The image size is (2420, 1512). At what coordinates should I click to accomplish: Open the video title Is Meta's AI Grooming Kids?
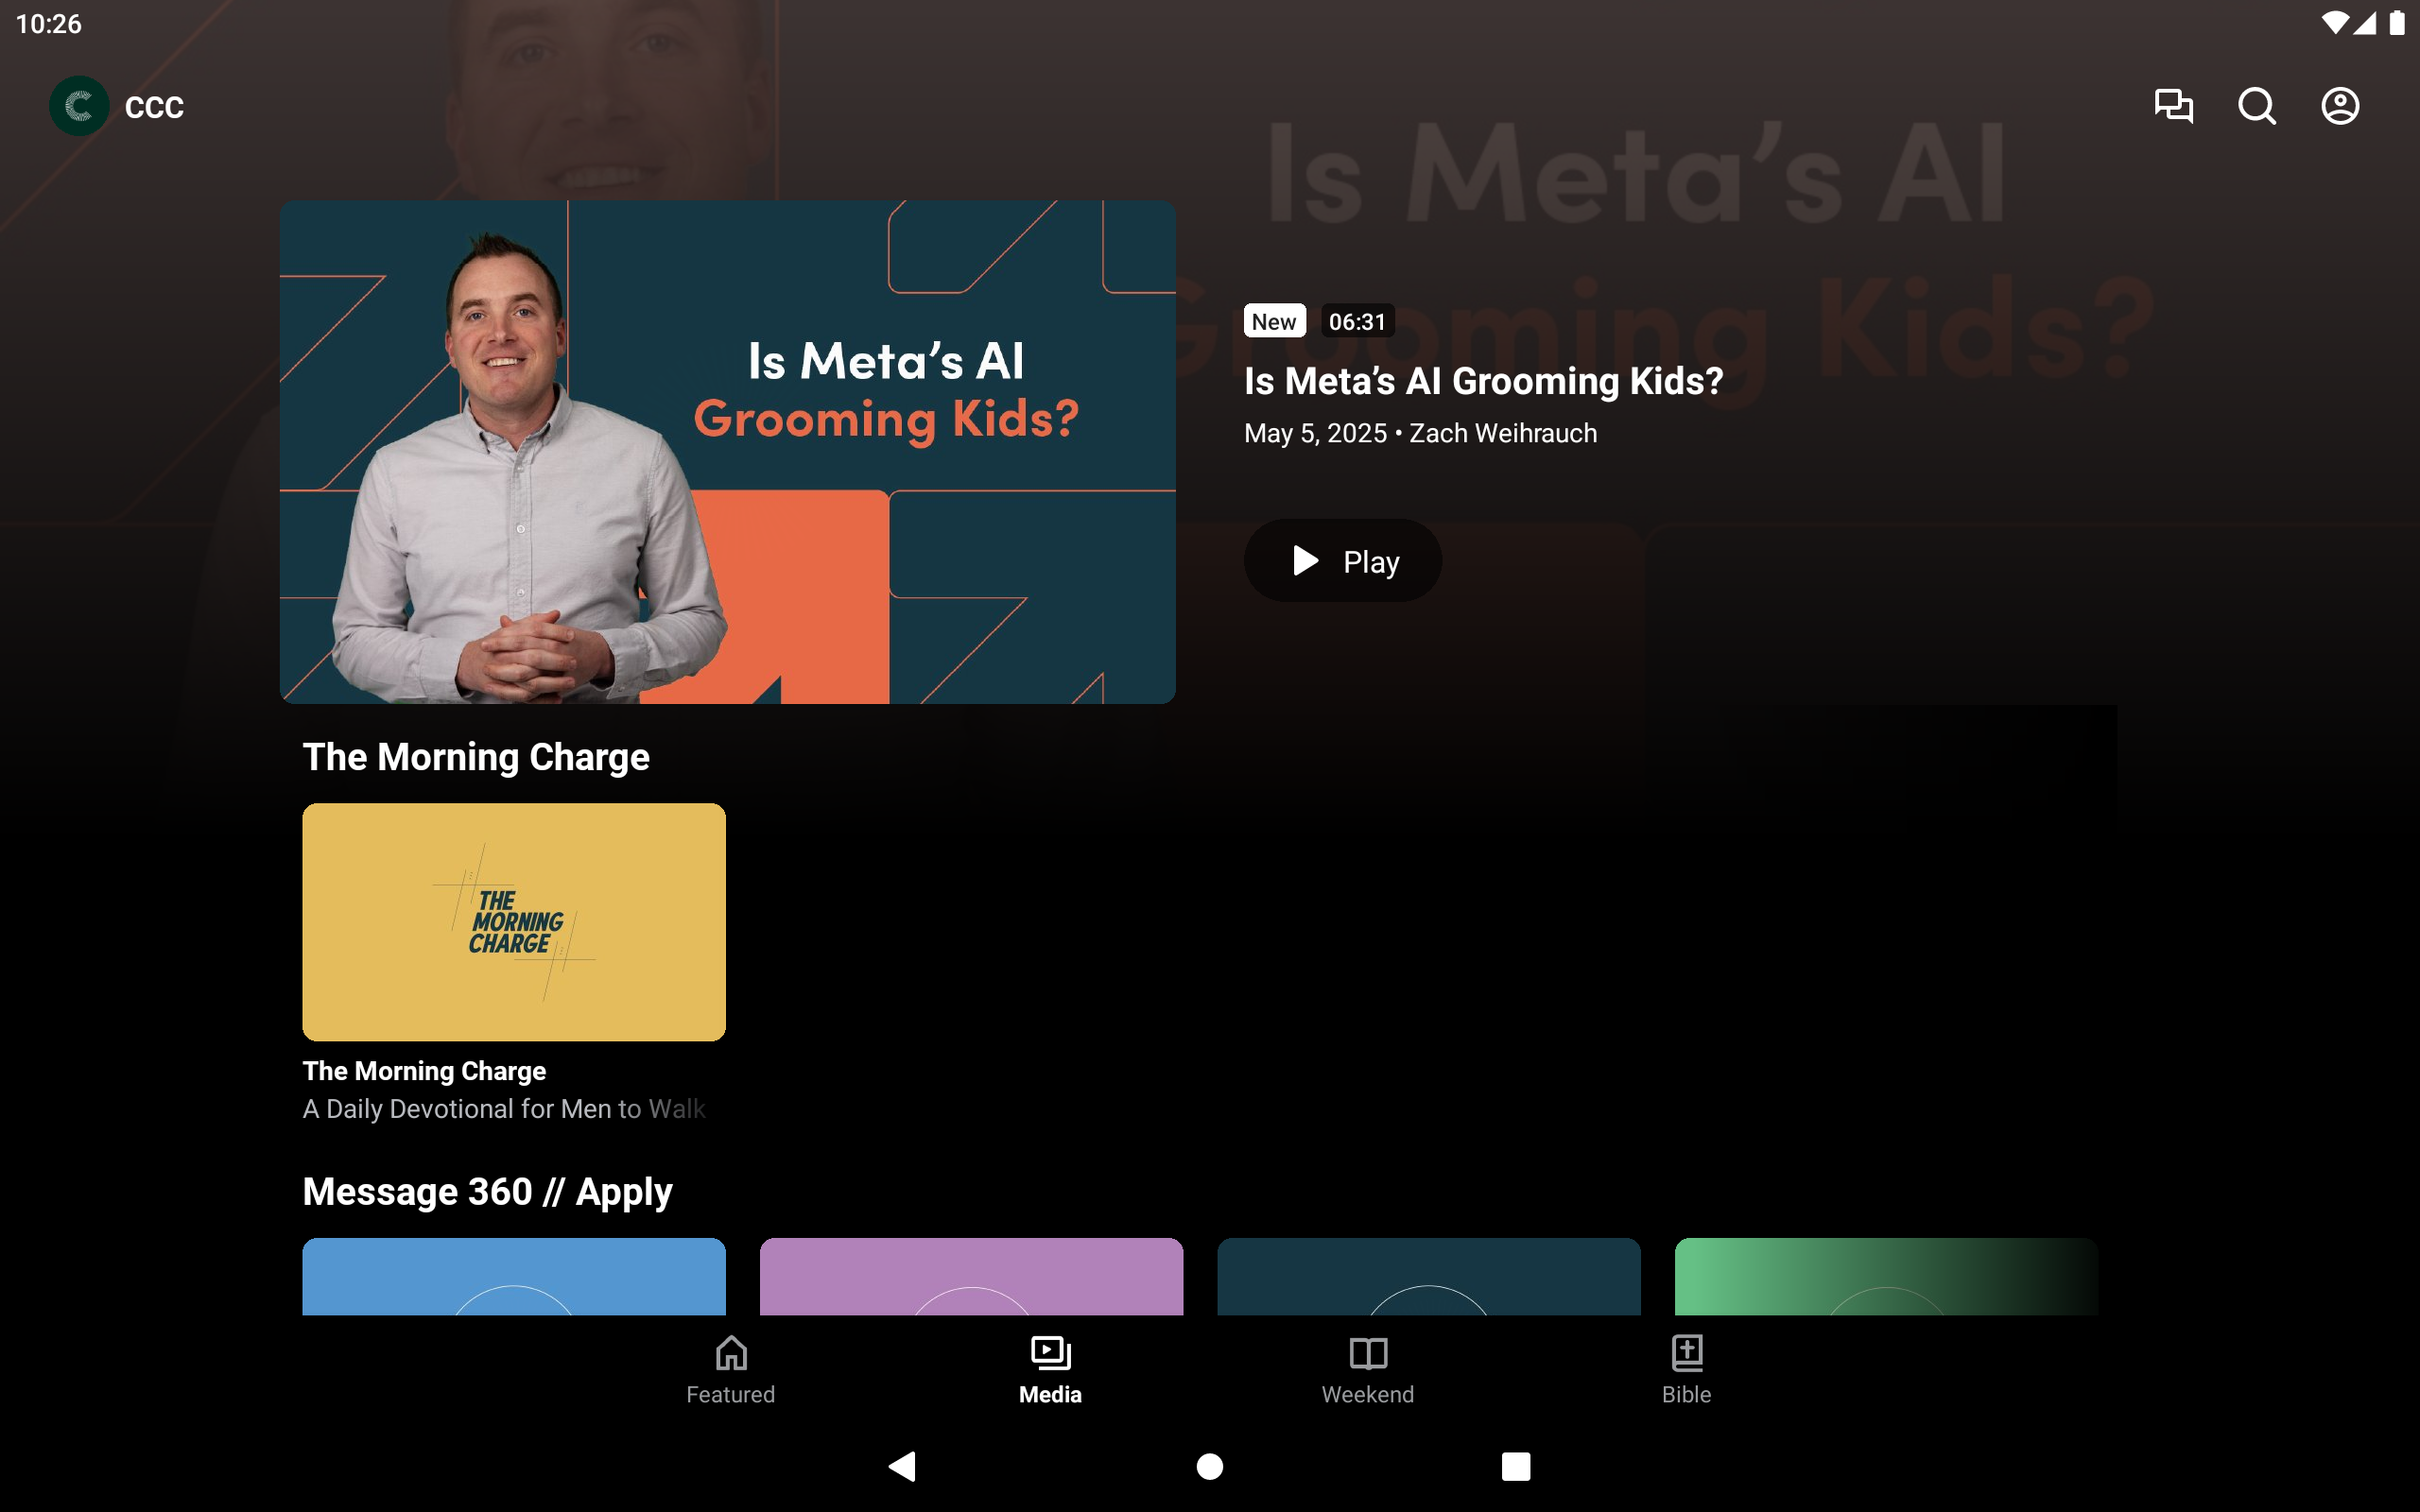[x=1484, y=381]
